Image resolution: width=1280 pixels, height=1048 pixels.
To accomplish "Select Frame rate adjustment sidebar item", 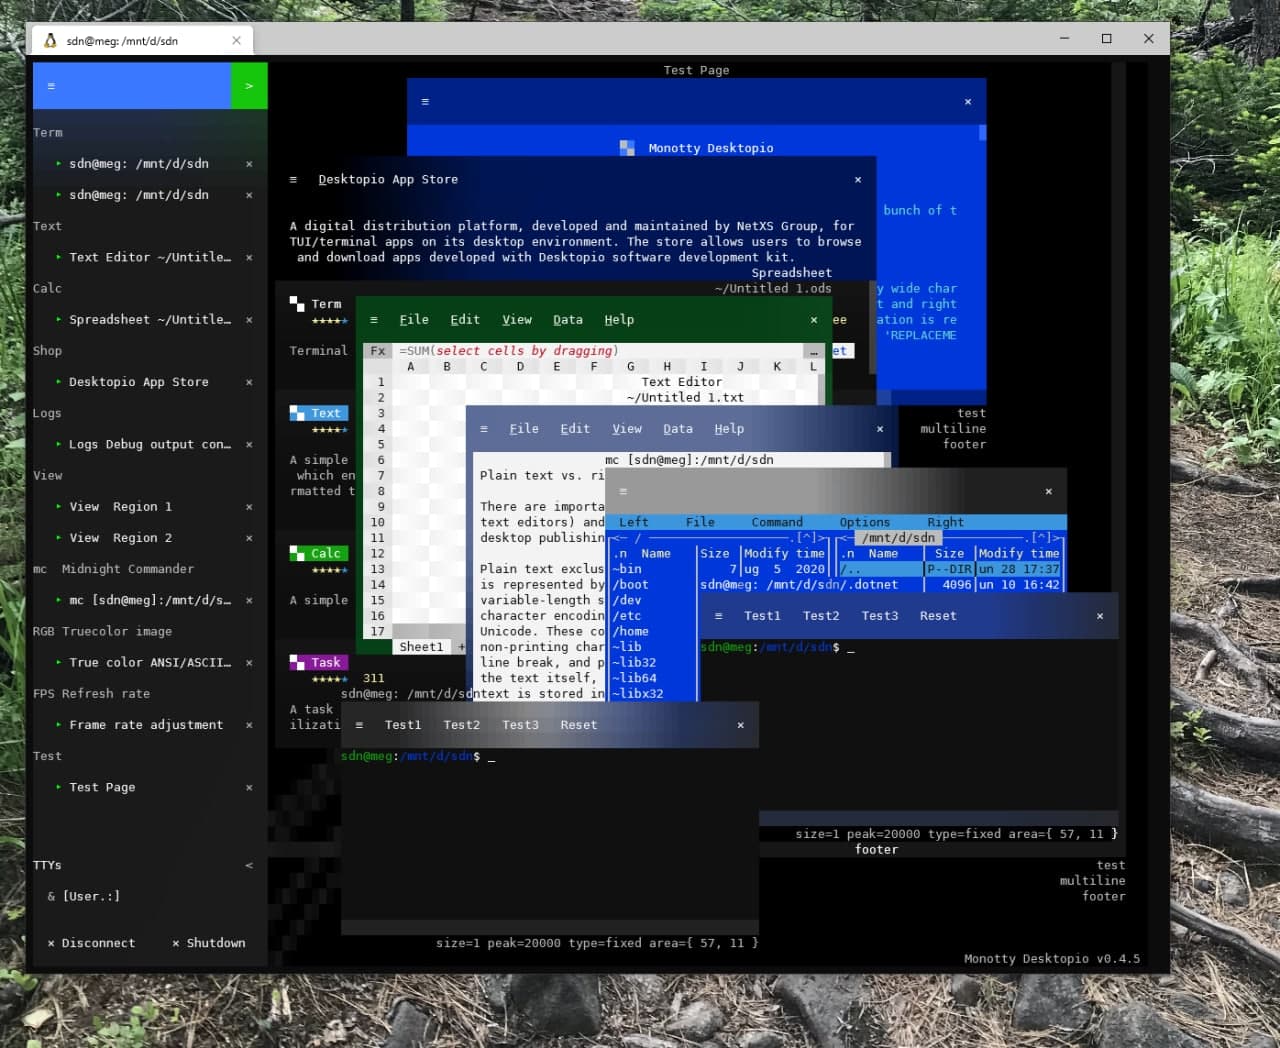I will click(x=145, y=725).
